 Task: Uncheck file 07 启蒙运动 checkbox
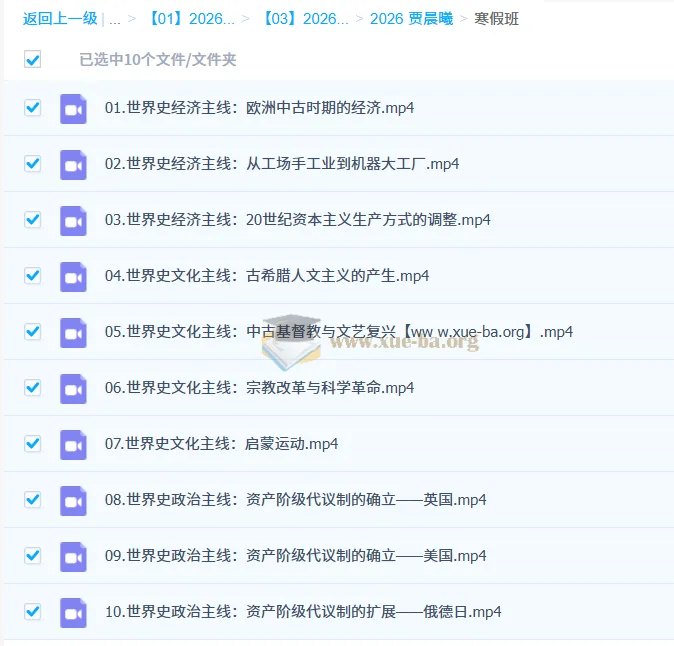33,444
